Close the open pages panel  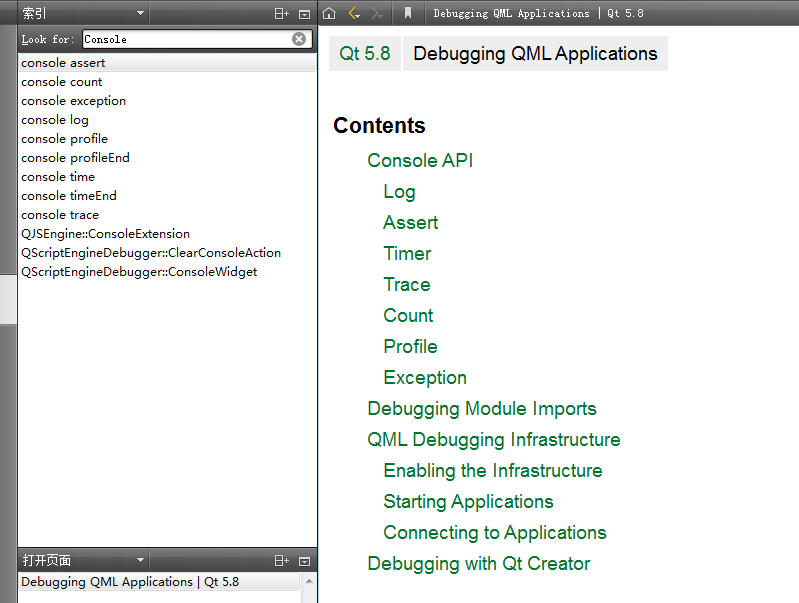[304, 561]
